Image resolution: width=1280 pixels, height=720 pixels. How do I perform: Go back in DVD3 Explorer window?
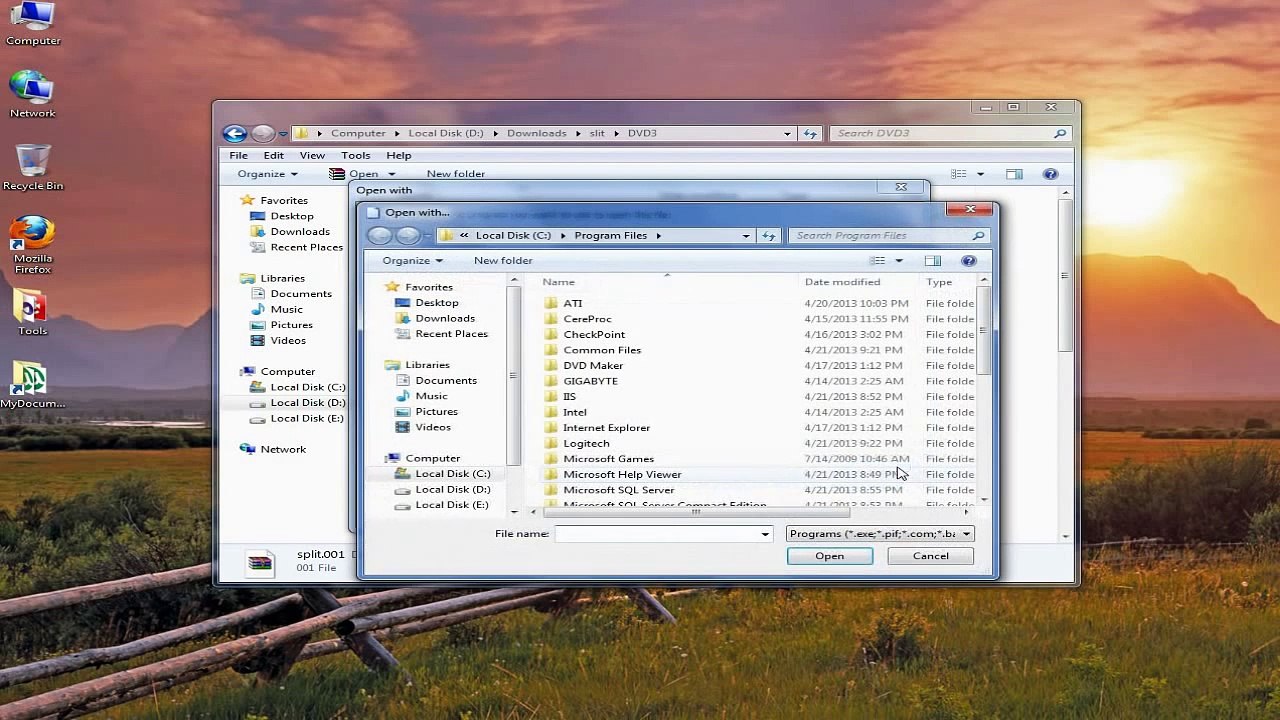[235, 133]
